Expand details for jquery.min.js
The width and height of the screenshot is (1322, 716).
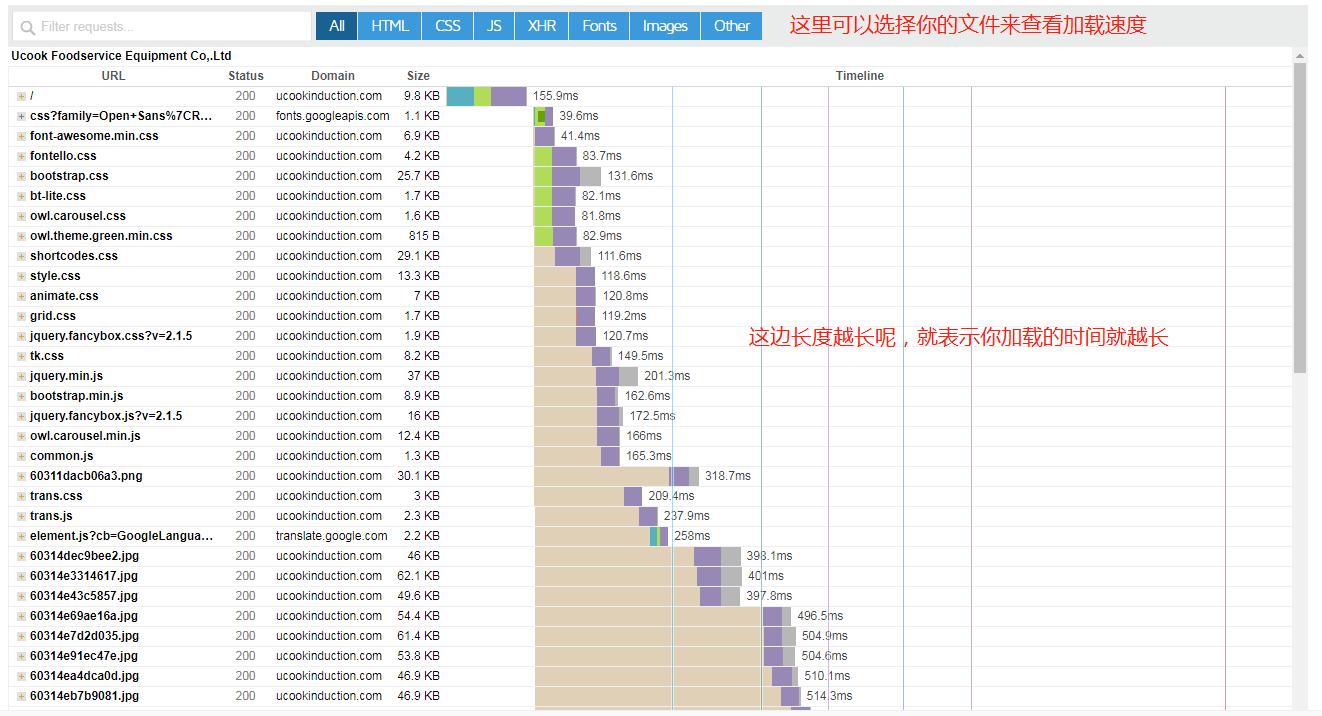click(20, 375)
